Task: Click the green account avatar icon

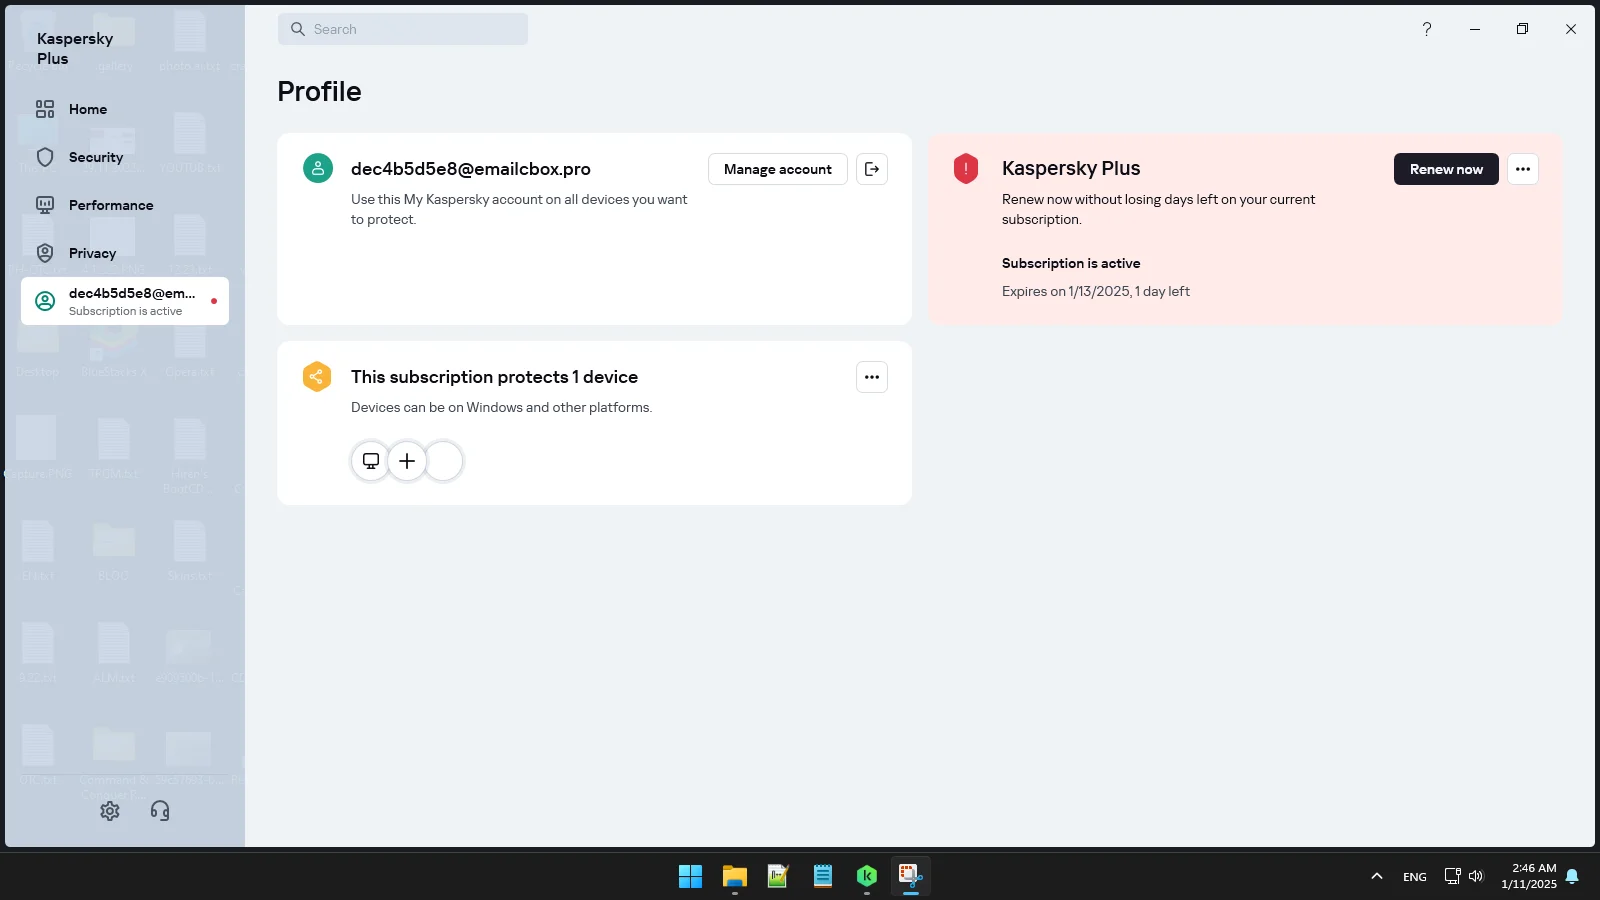Action: [x=318, y=168]
